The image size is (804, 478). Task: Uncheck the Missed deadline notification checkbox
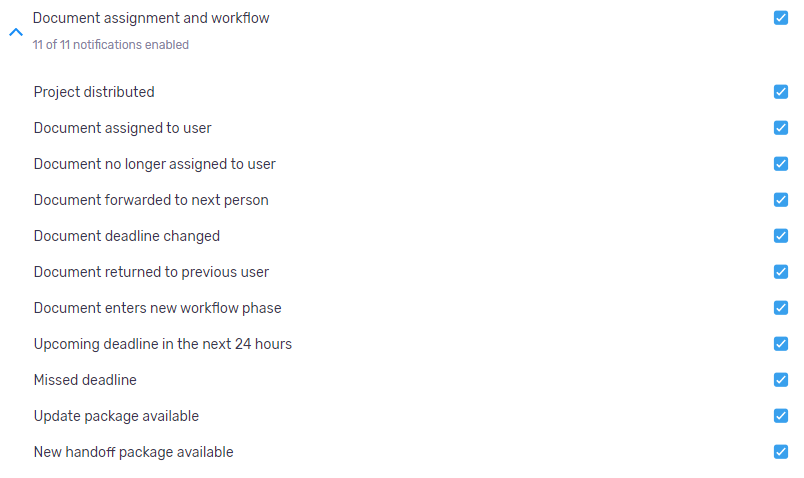(x=781, y=380)
